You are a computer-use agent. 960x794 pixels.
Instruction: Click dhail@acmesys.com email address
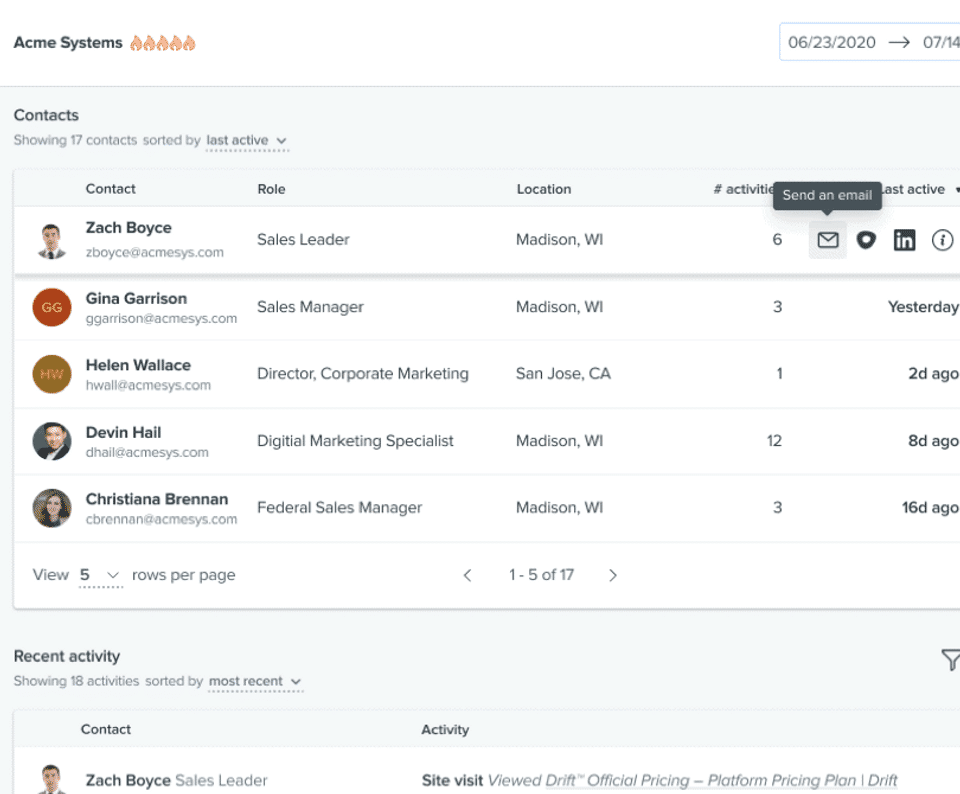147,452
